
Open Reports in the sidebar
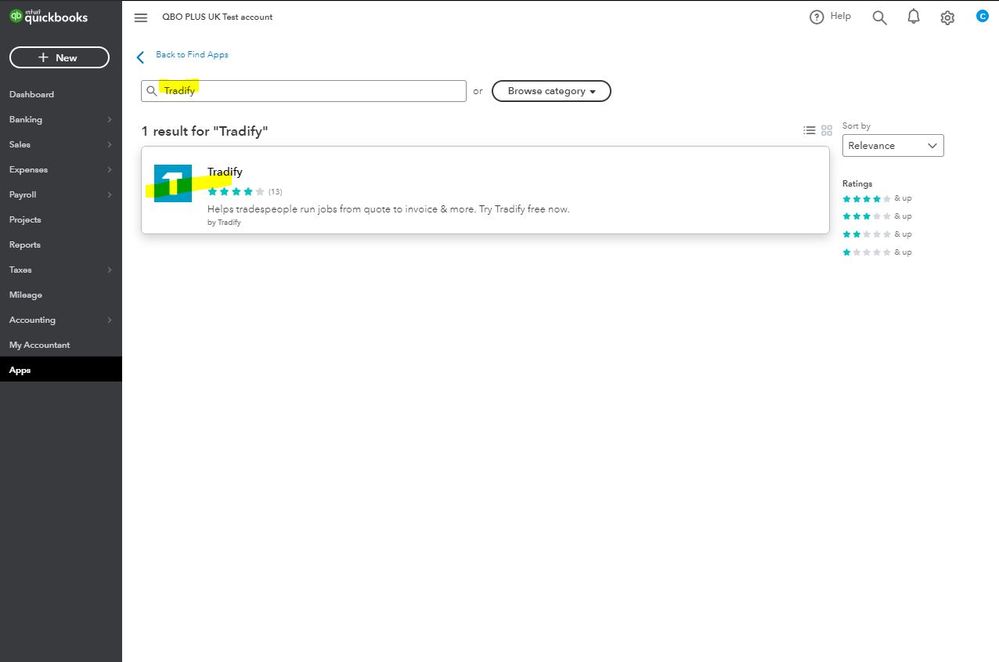pyautogui.click(x=25, y=245)
